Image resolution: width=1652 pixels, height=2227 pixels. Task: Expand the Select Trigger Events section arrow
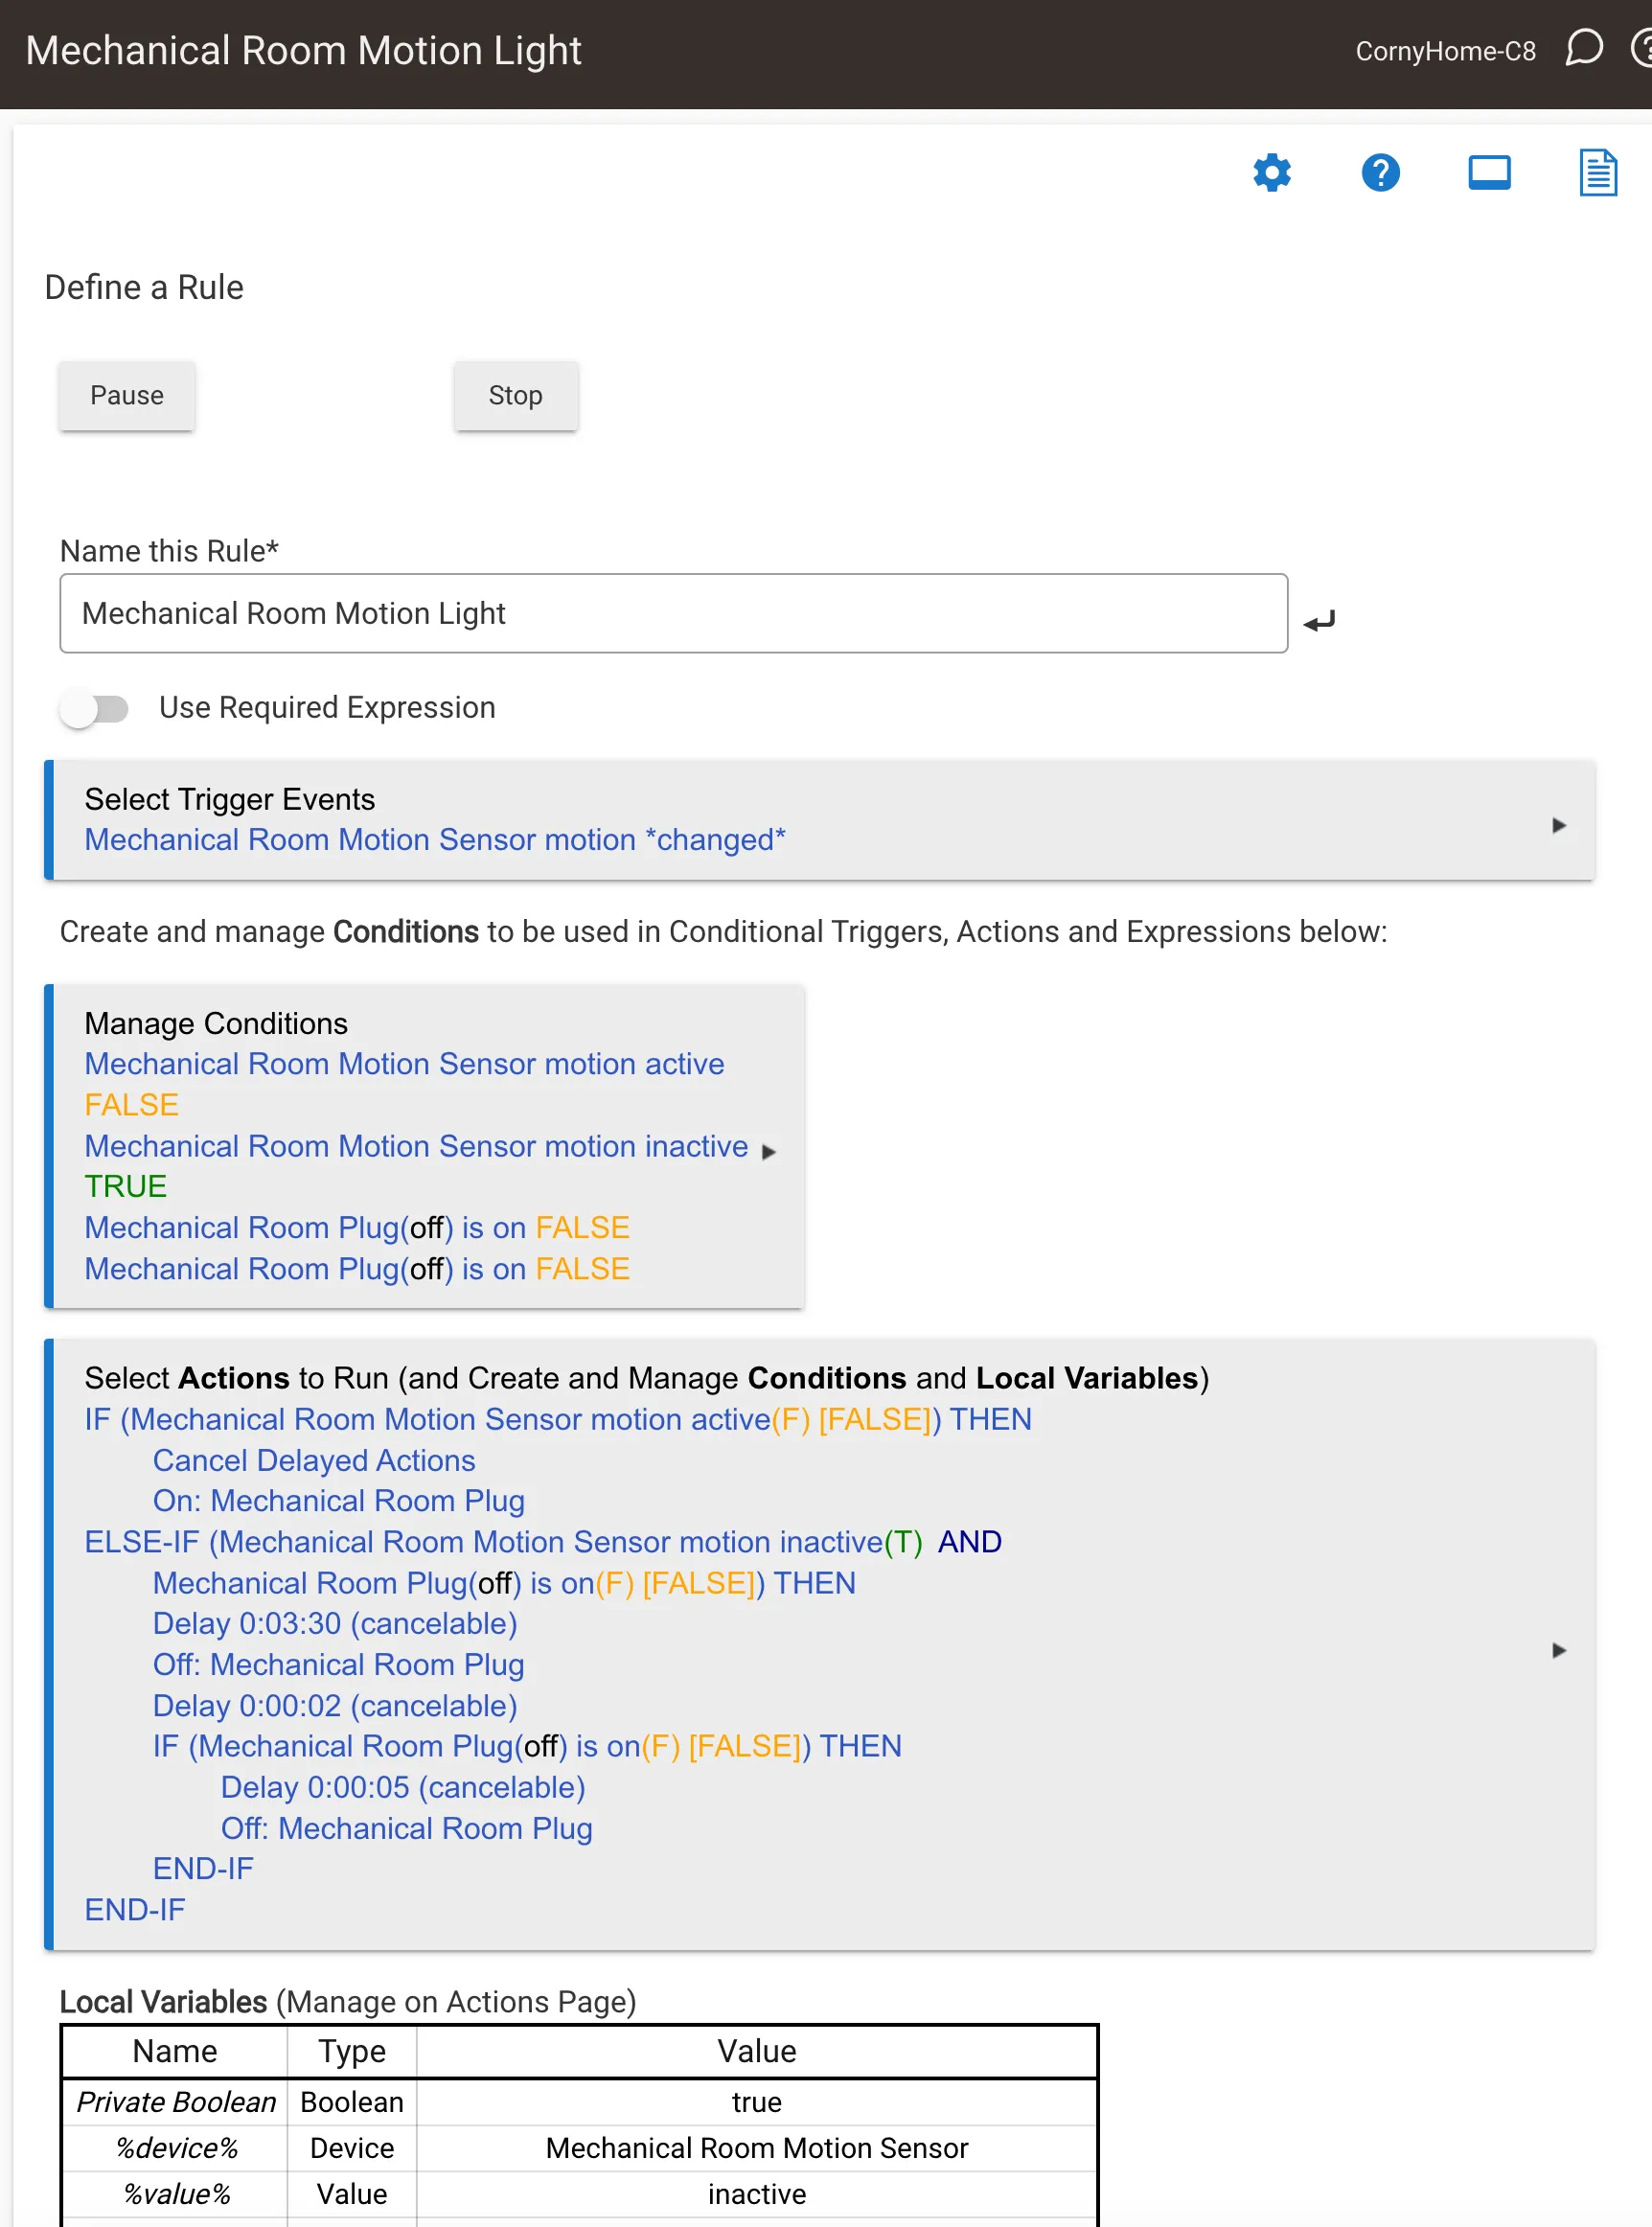tap(1558, 825)
